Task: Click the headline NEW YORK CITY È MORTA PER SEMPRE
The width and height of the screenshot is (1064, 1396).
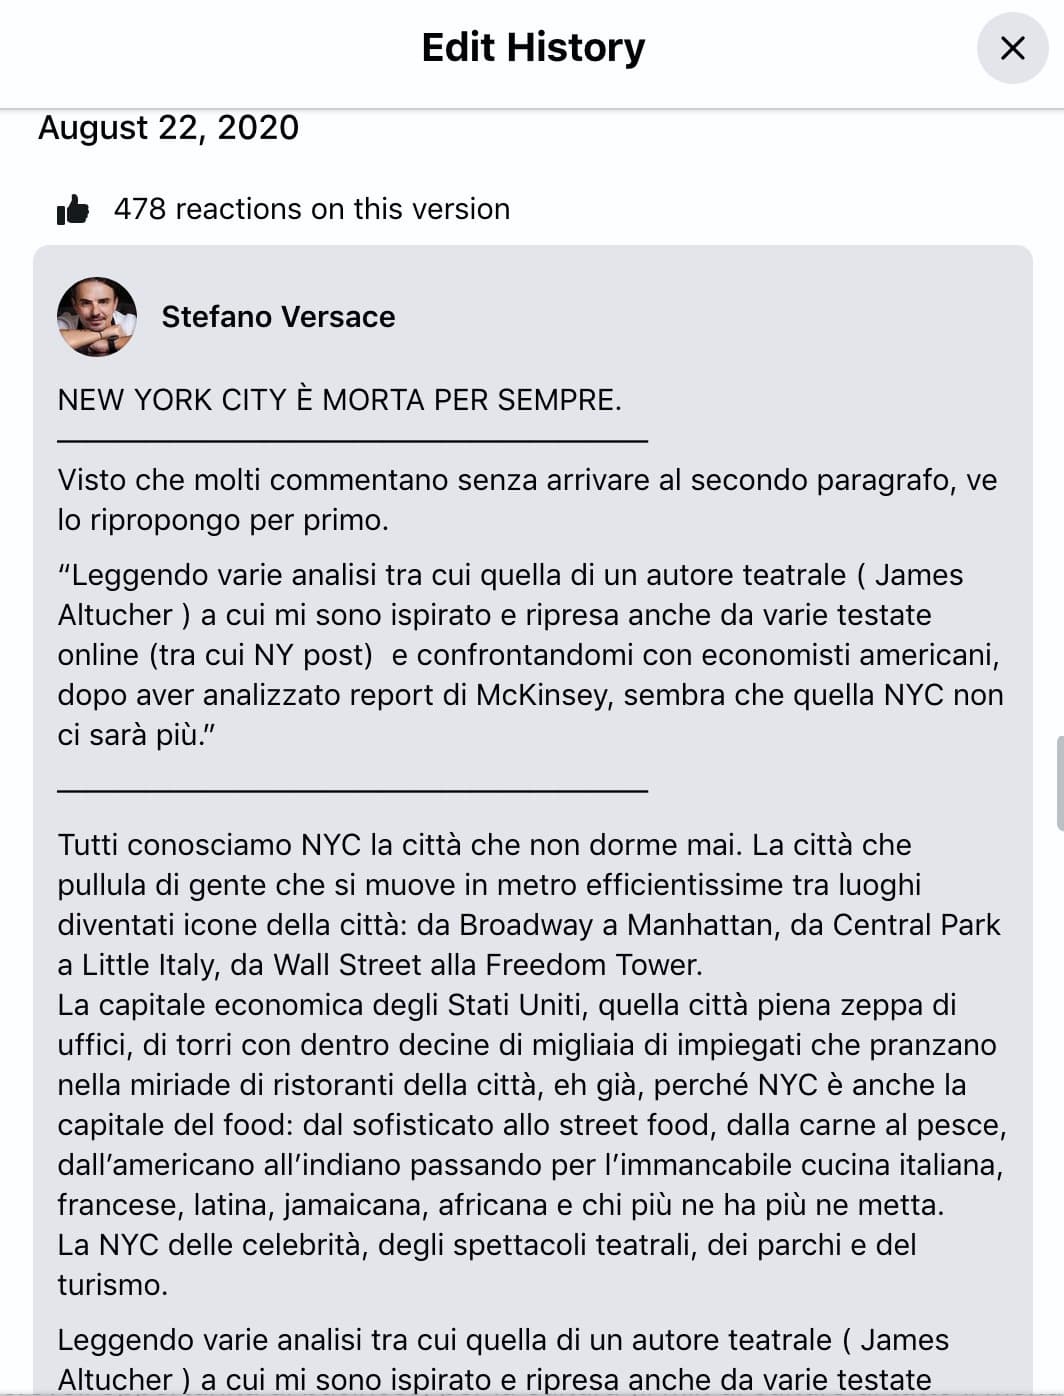Action: 340,400
